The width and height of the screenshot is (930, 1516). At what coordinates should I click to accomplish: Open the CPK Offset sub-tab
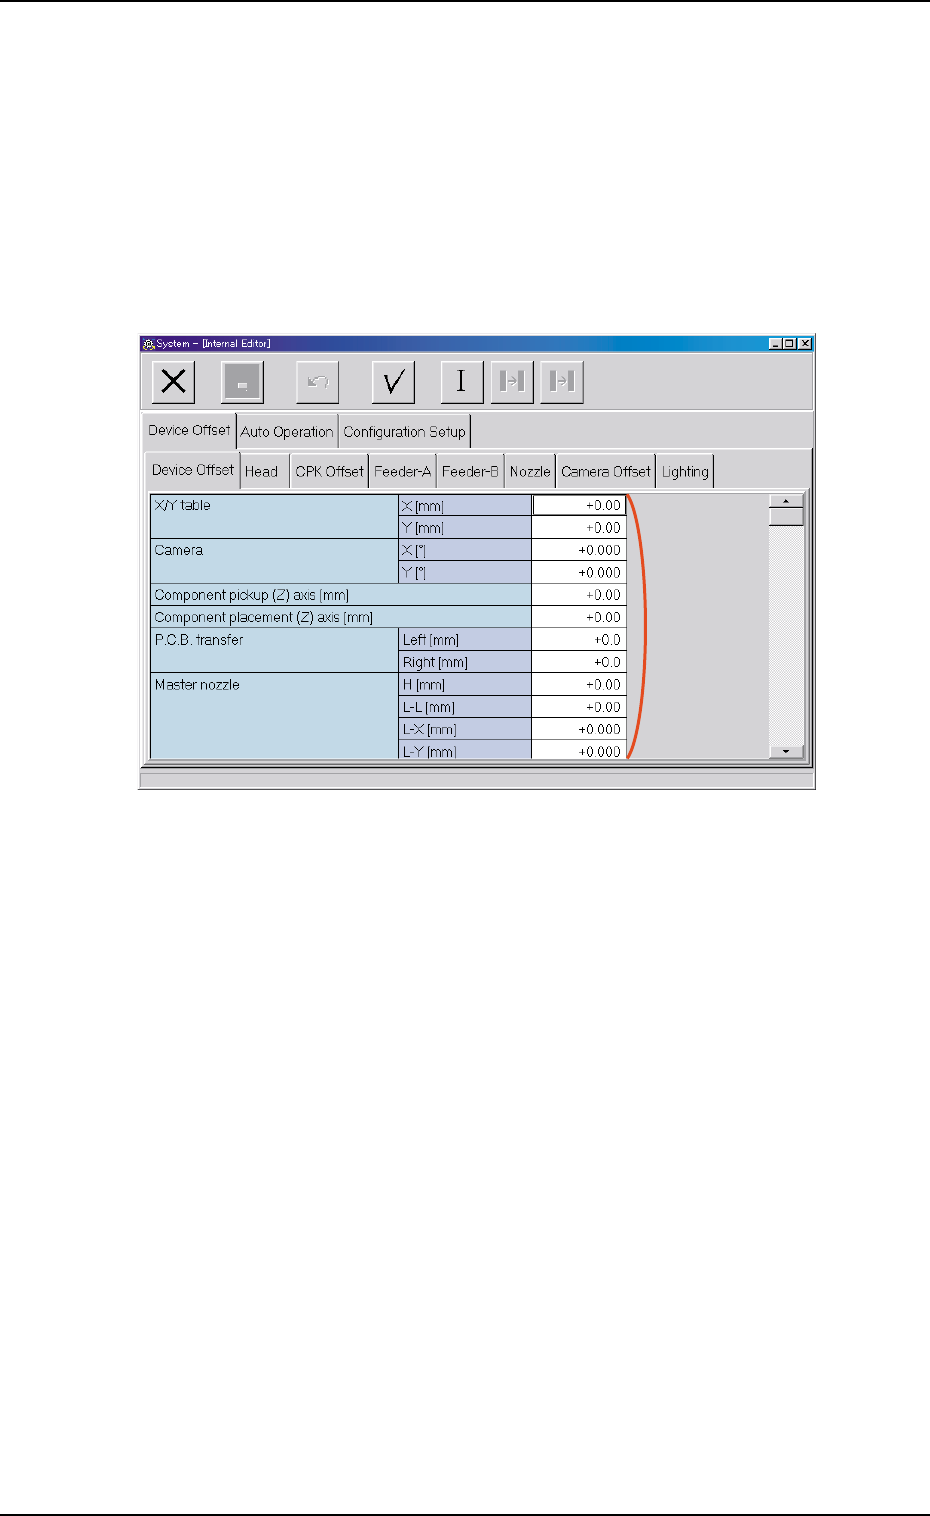click(x=329, y=472)
